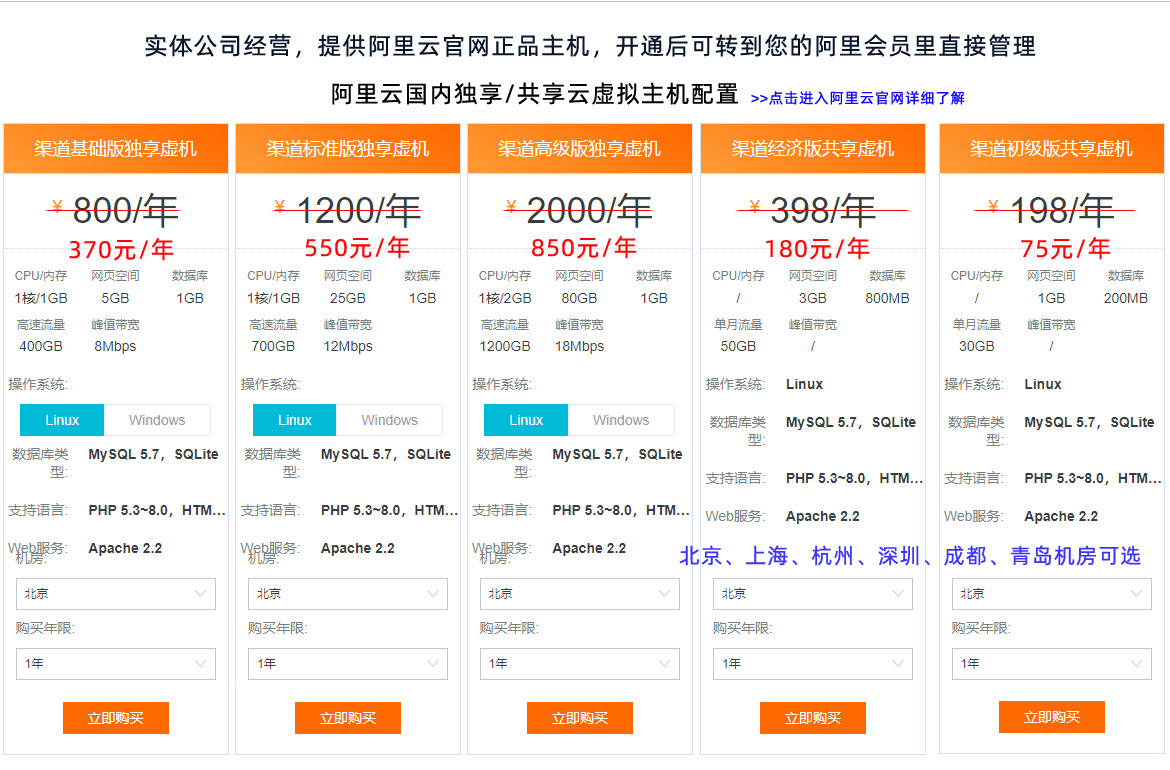Click 立即购买 for the 渠道基础版独享虚机 plan
Image resolution: width=1170 pixels, height=770 pixels.
tap(116, 718)
